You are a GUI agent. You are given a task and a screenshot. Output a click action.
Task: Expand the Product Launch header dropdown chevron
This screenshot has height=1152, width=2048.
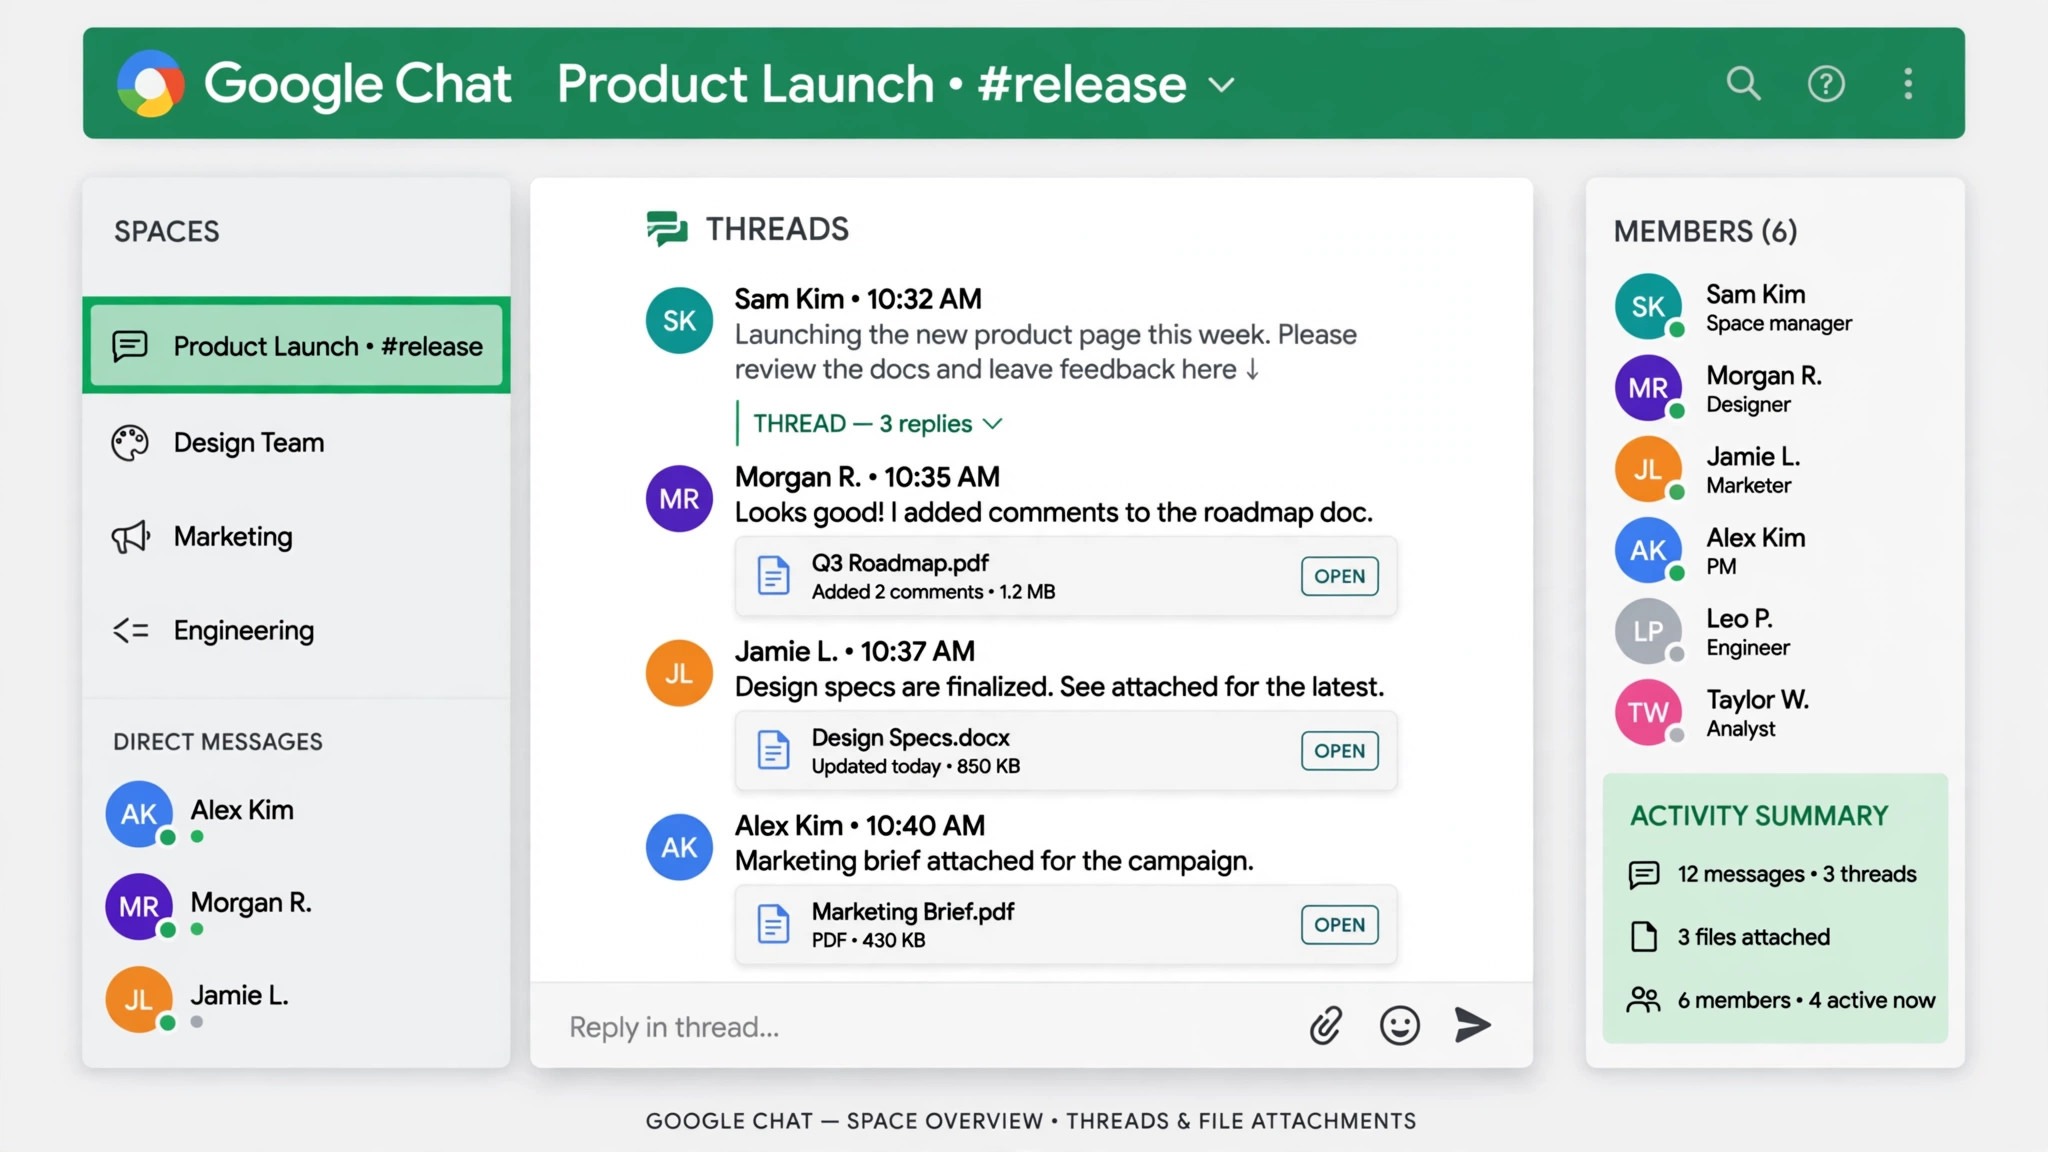[1221, 85]
